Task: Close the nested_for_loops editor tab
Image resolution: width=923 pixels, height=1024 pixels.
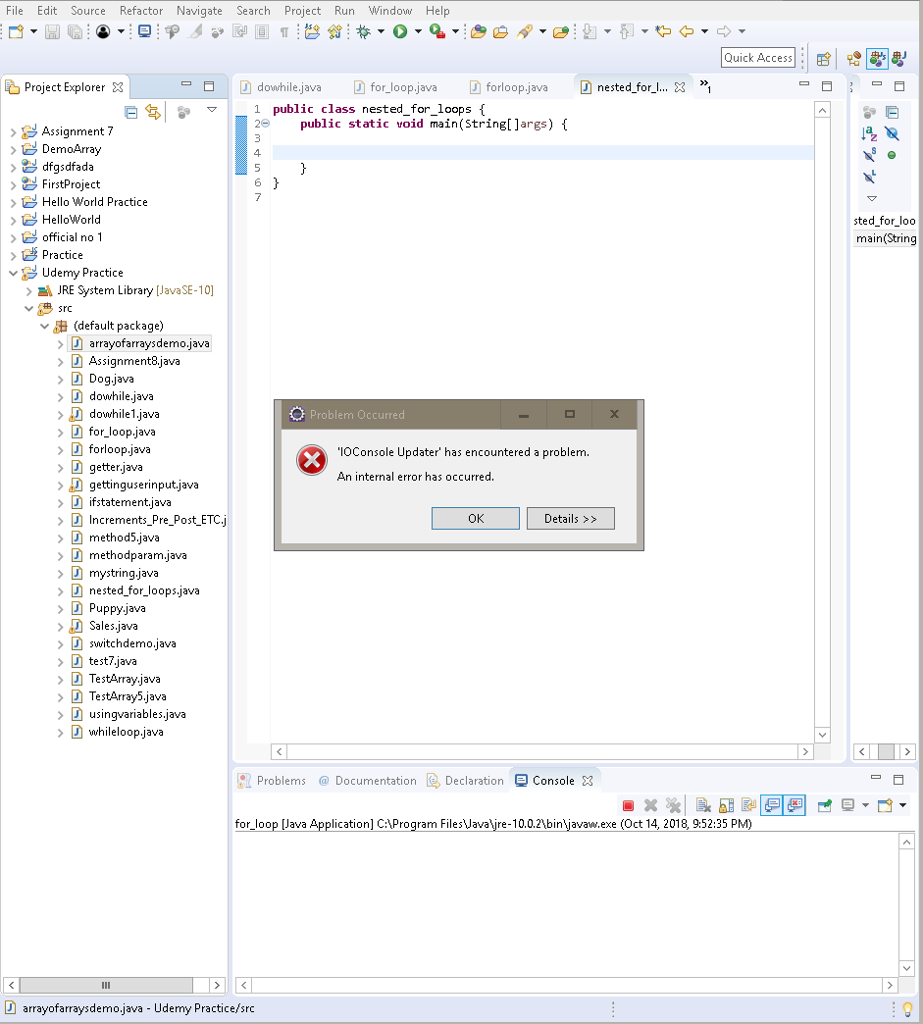Action: [679, 88]
